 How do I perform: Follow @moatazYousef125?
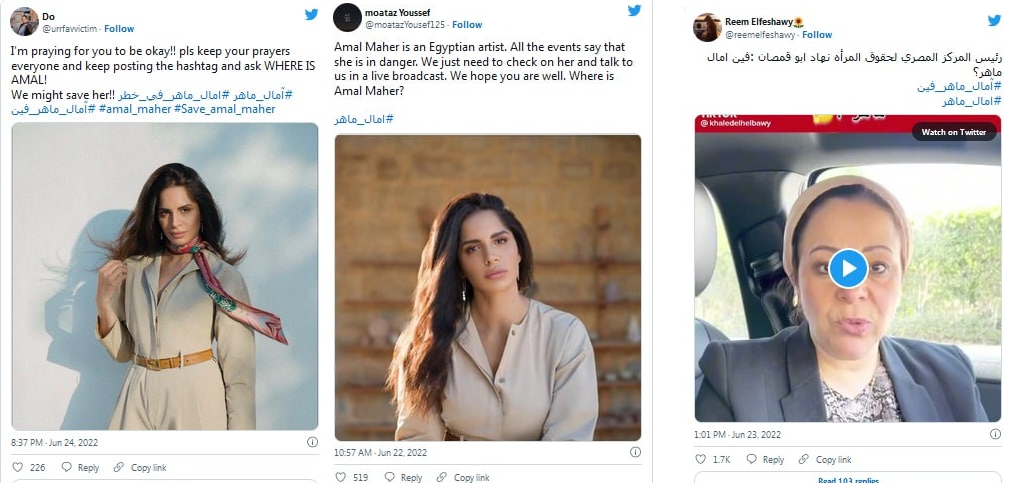tap(466, 25)
